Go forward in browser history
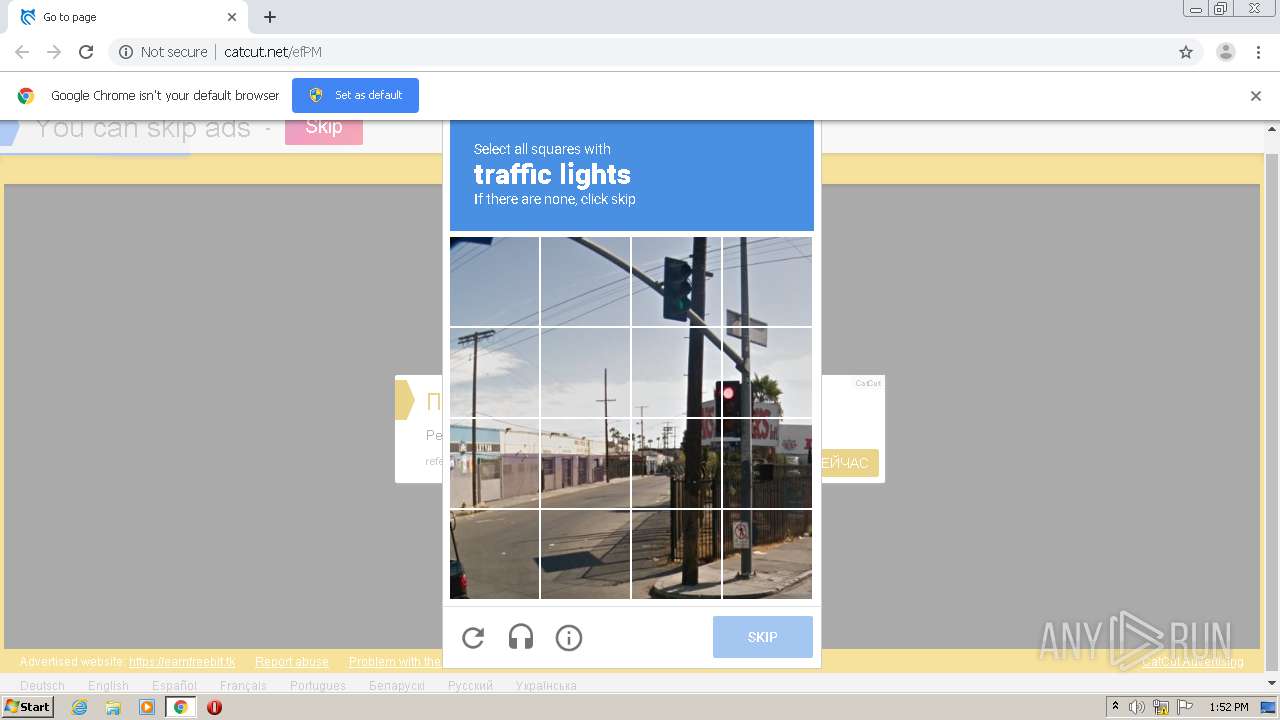 coord(54,52)
